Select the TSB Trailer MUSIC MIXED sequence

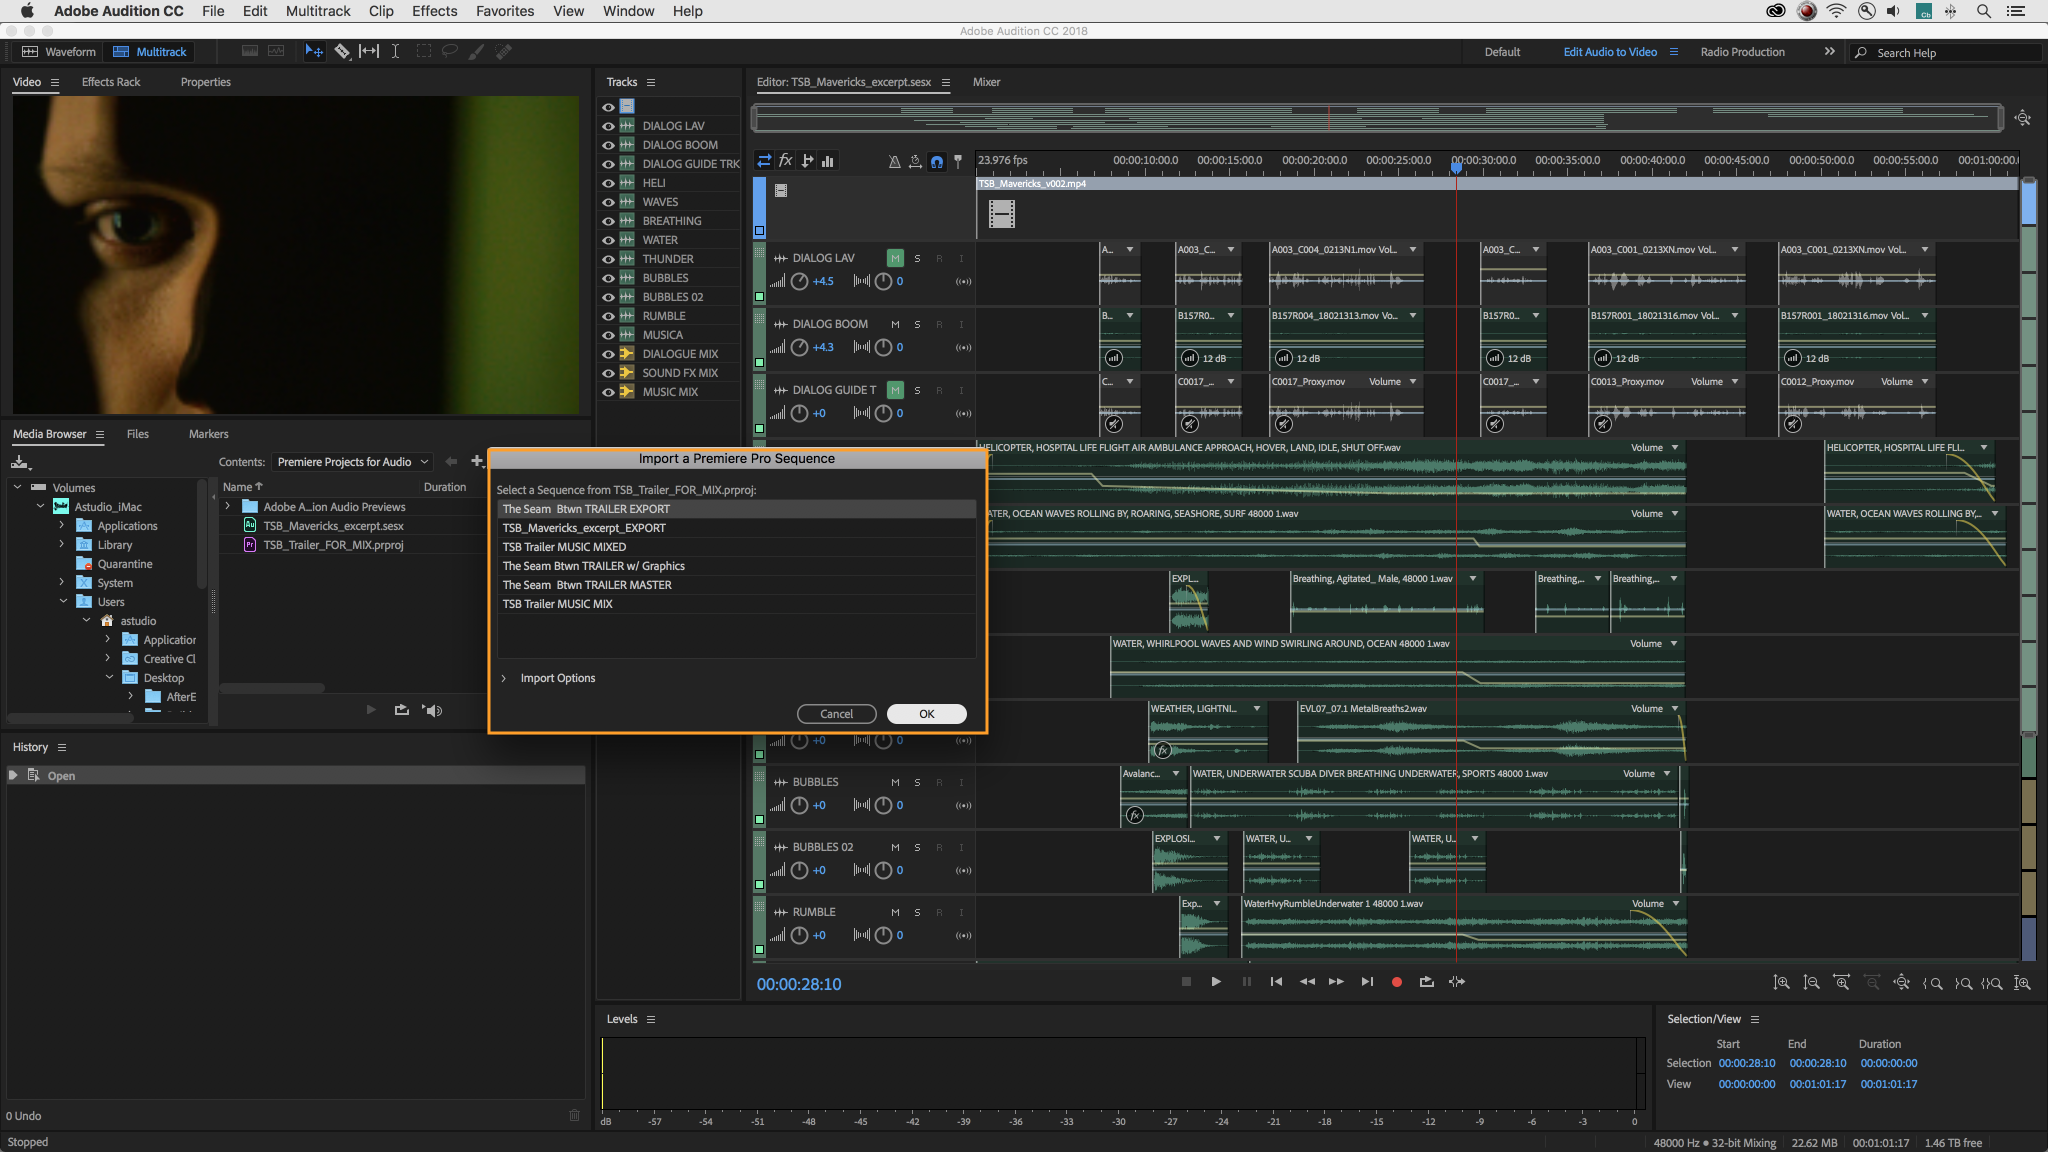pos(564,547)
